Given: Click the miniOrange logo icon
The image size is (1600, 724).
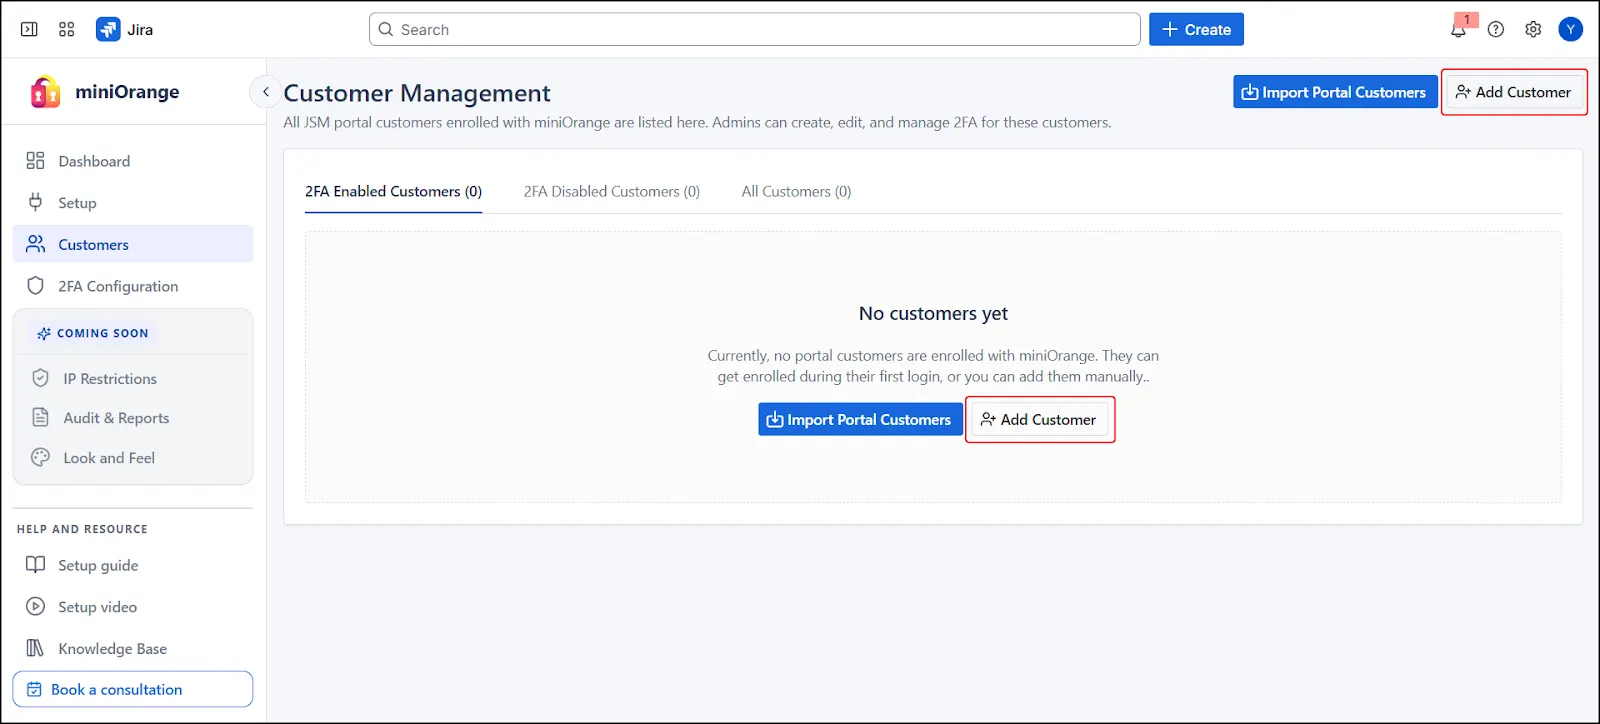Looking at the screenshot, I should click(x=45, y=92).
